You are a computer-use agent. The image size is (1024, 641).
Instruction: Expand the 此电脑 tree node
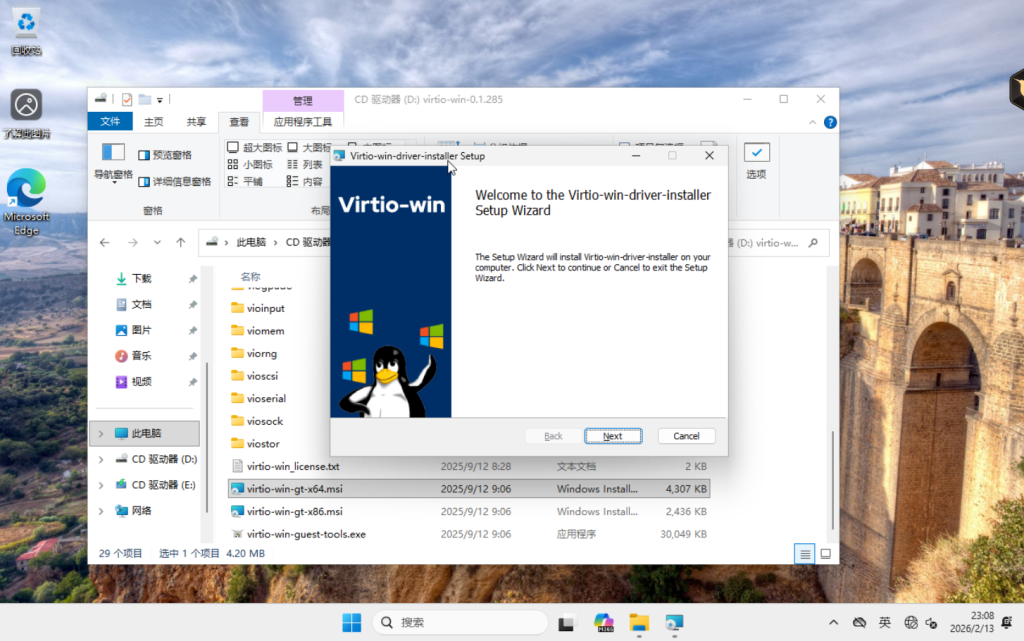(100, 434)
